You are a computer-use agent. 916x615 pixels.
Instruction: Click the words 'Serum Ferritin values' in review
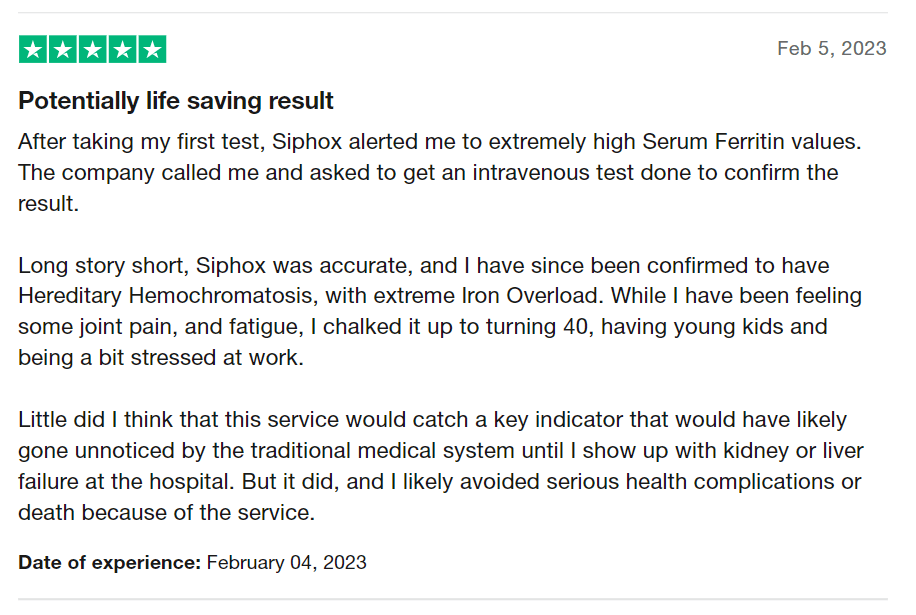pyautogui.click(x=751, y=141)
